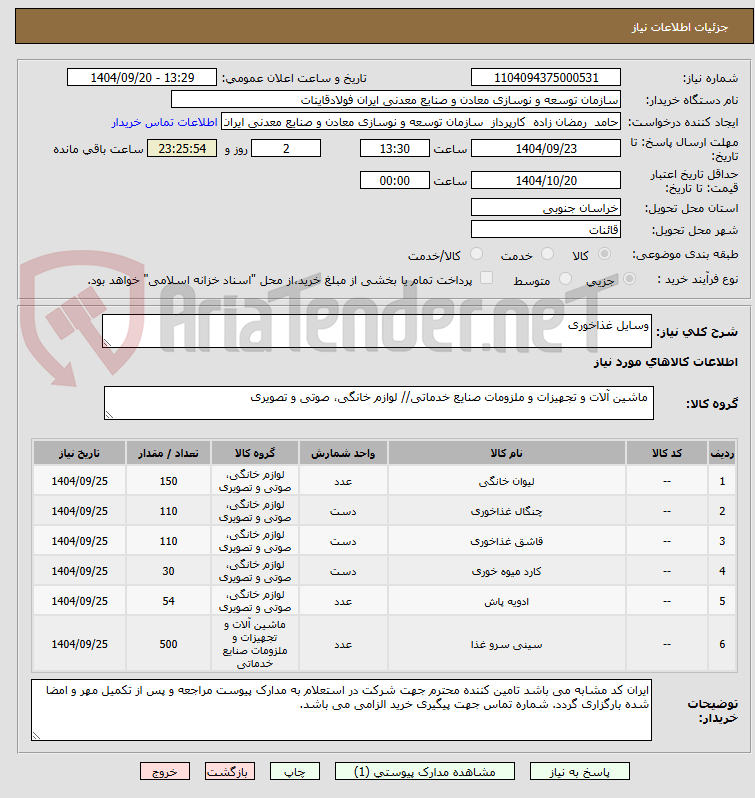This screenshot has height=798, width=755.
Task: Click the deadline time field 13:30
Action: (x=395, y=149)
